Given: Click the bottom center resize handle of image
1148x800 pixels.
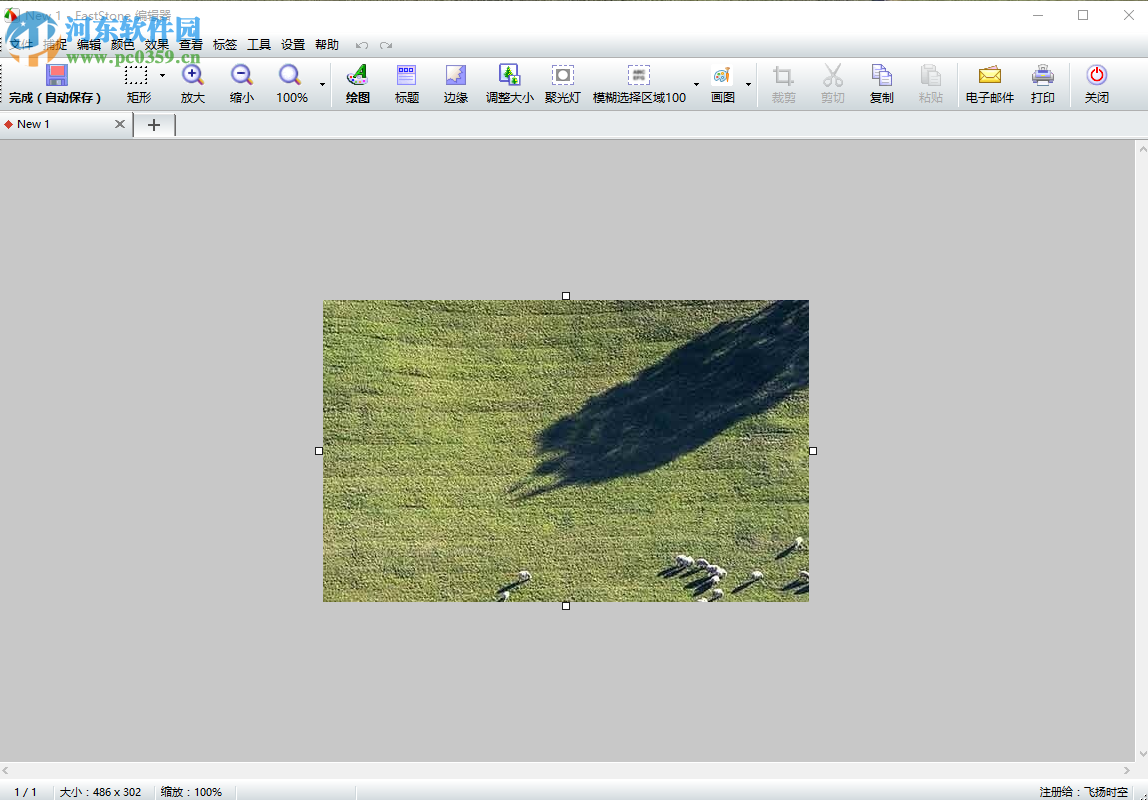Looking at the screenshot, I should [x=566, y=606].
